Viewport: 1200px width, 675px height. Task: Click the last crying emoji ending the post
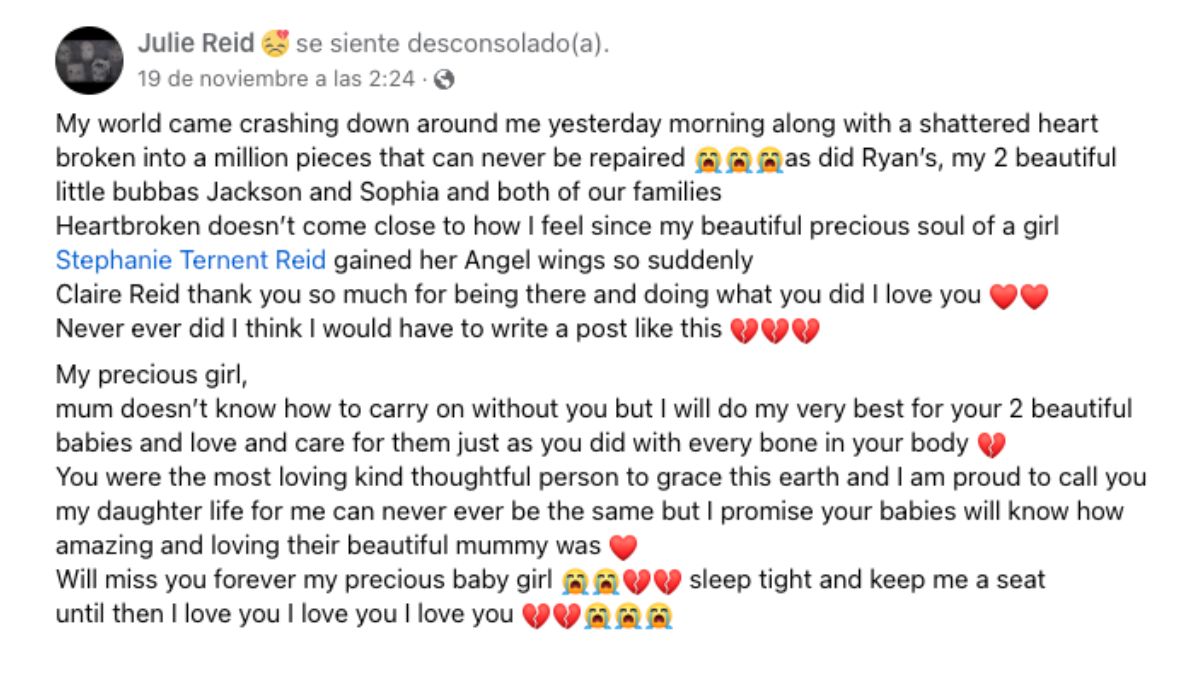(x=659, y=616)
